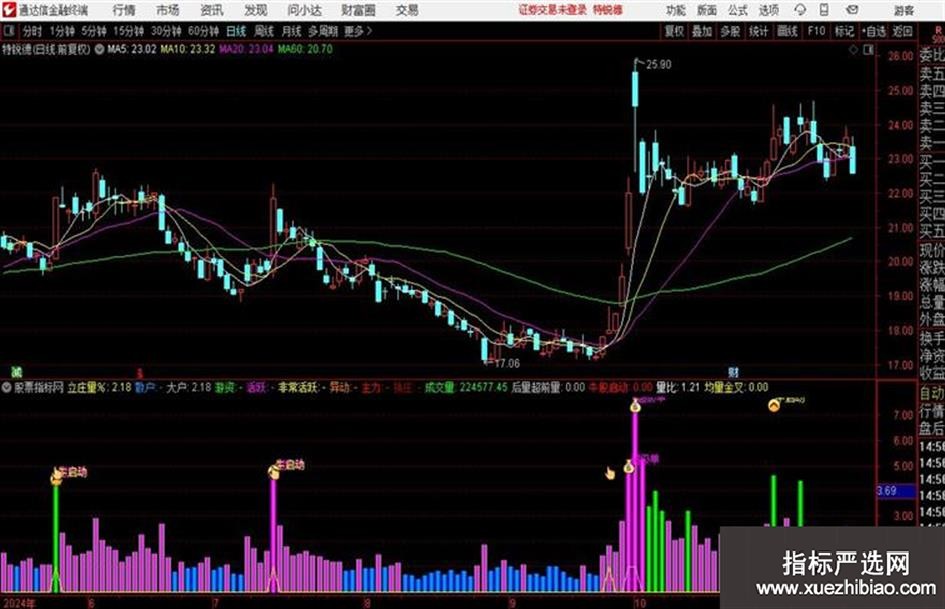The width and height of the screenshot is (945, 609).
Task: Select the 周线 weekly period tab
Action: [263, 31]
